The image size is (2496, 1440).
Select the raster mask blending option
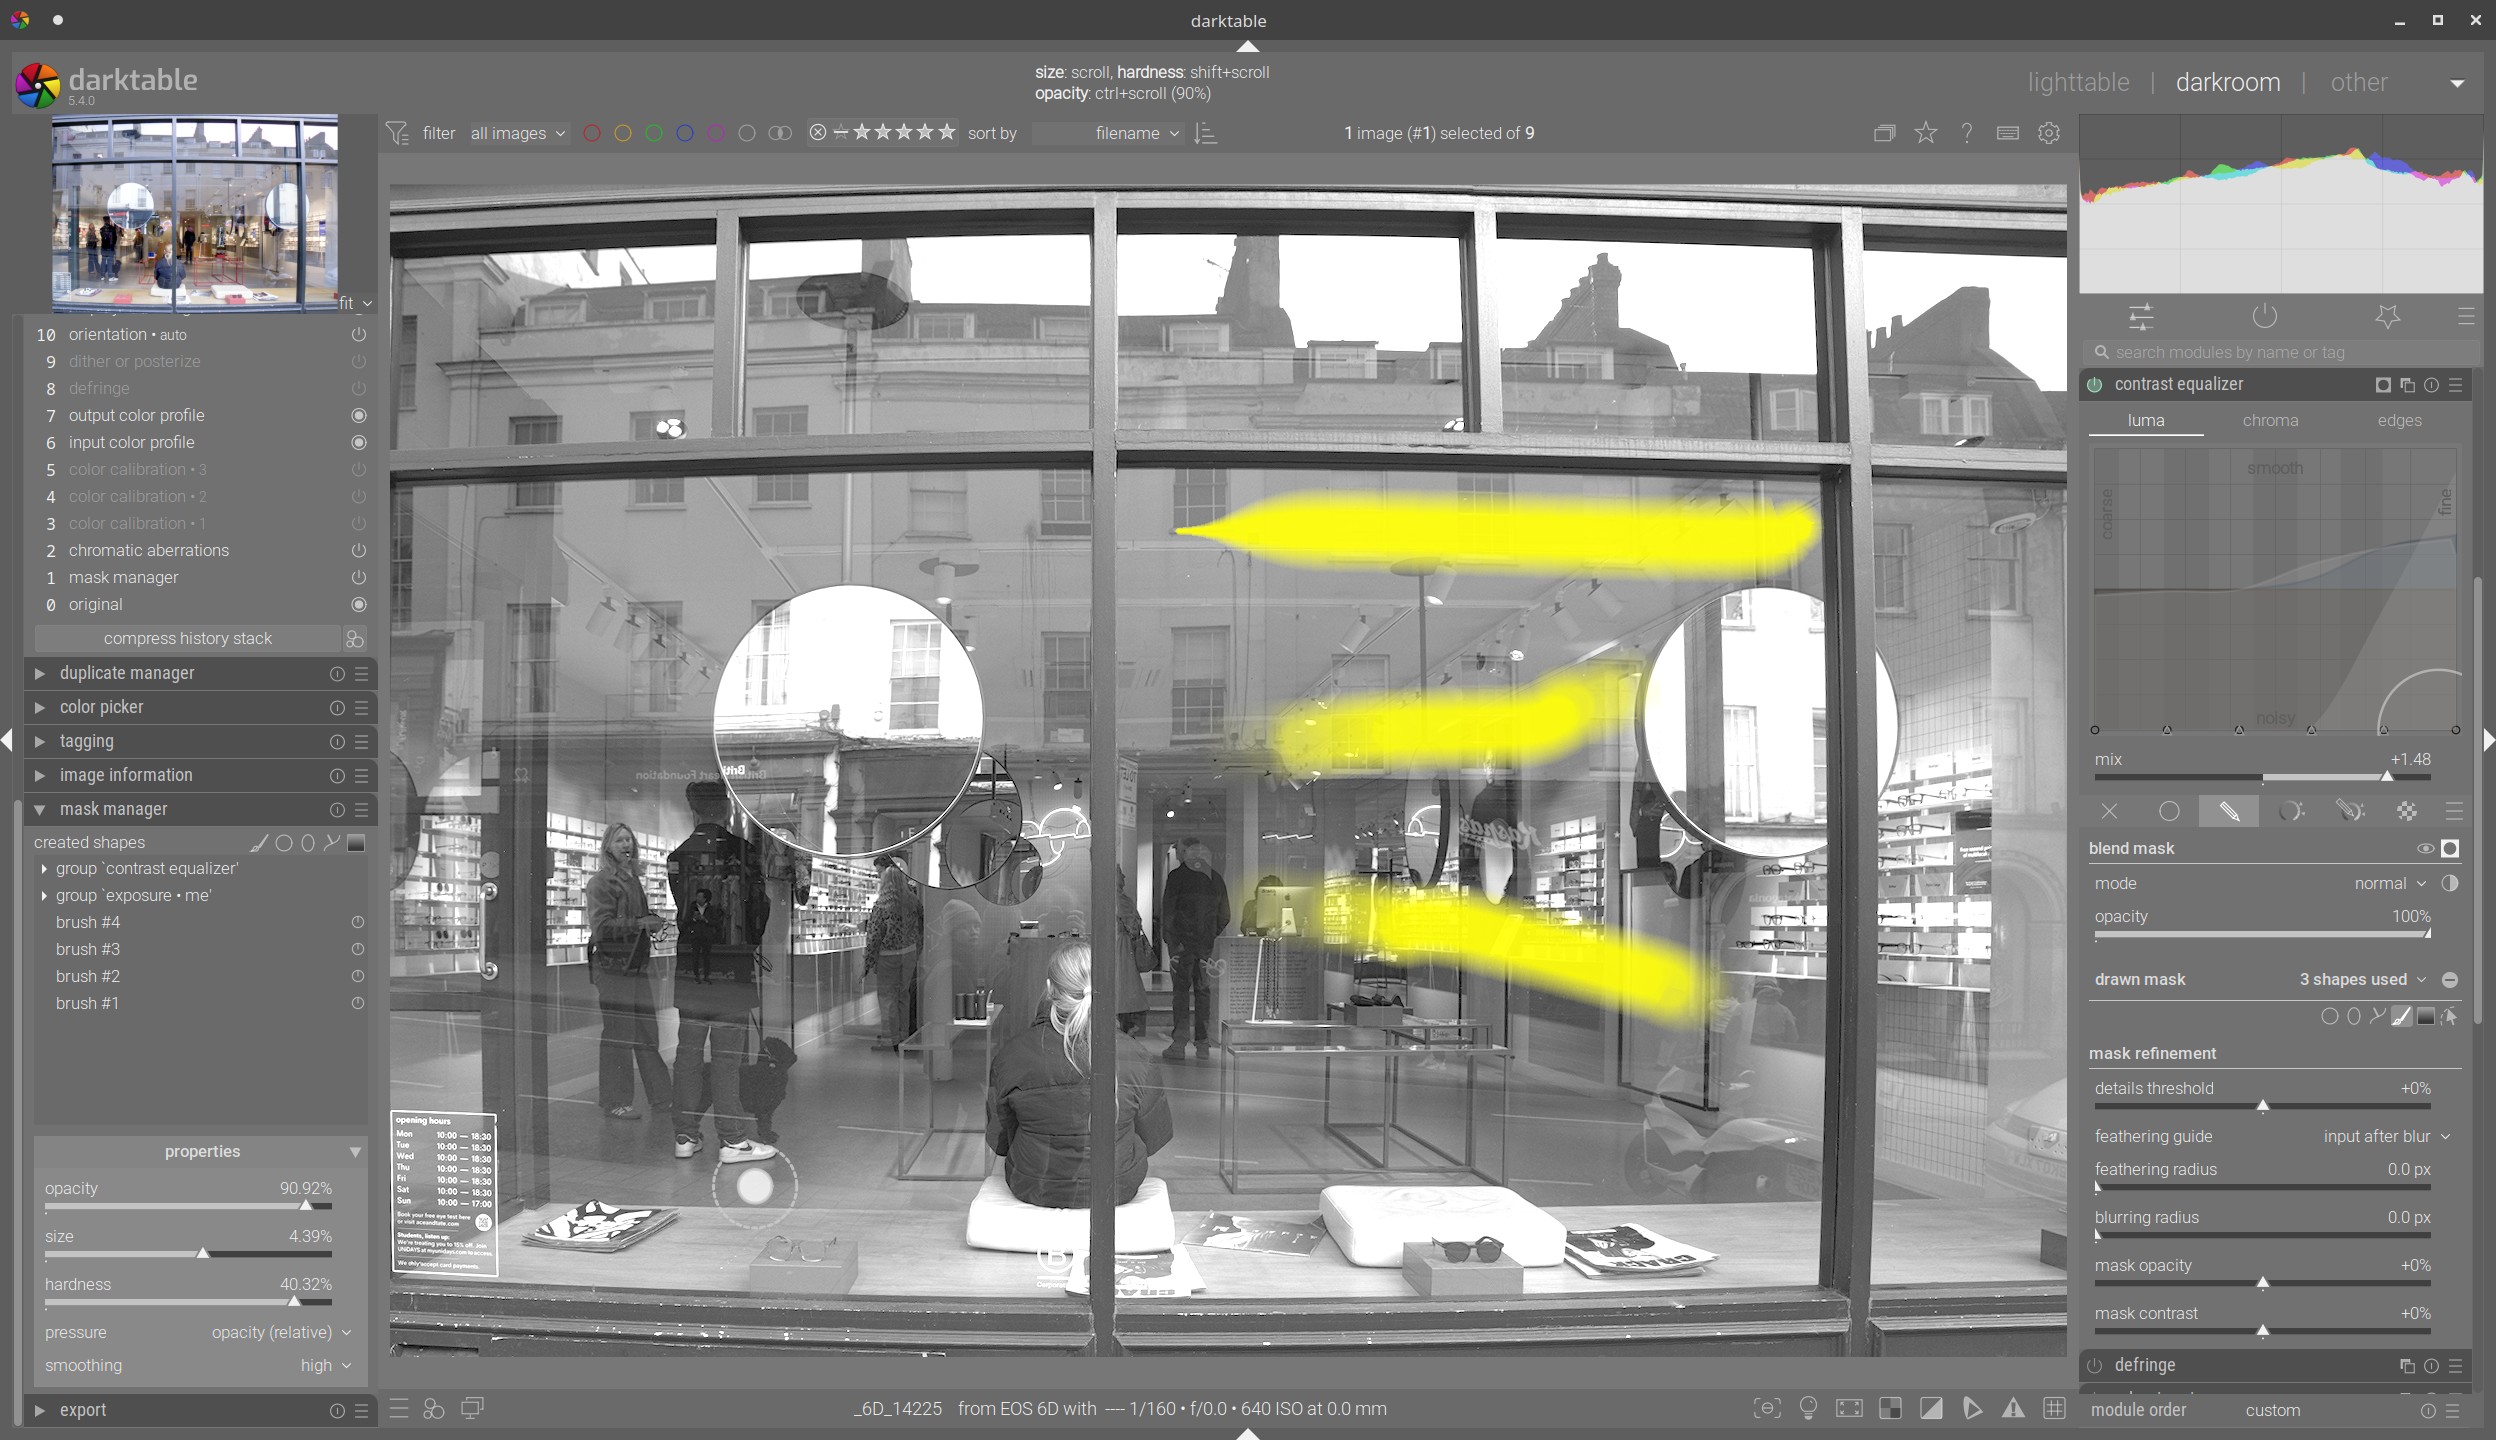click(x=2407, y=811)
